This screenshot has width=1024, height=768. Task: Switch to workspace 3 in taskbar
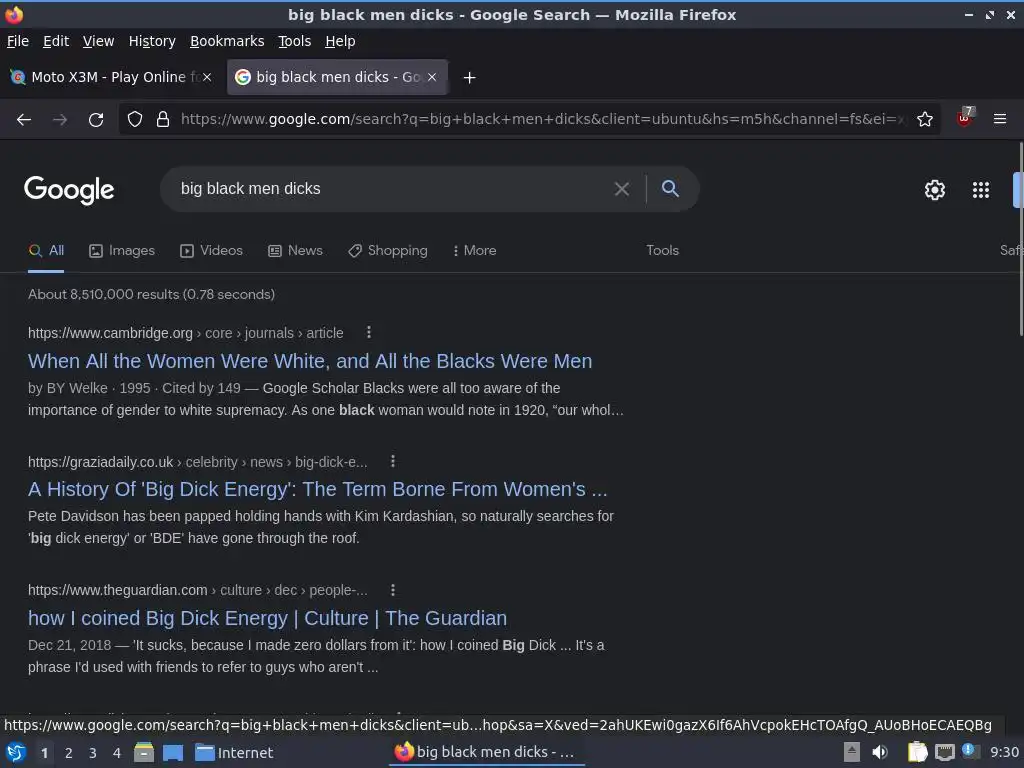[x=93, y=753]
